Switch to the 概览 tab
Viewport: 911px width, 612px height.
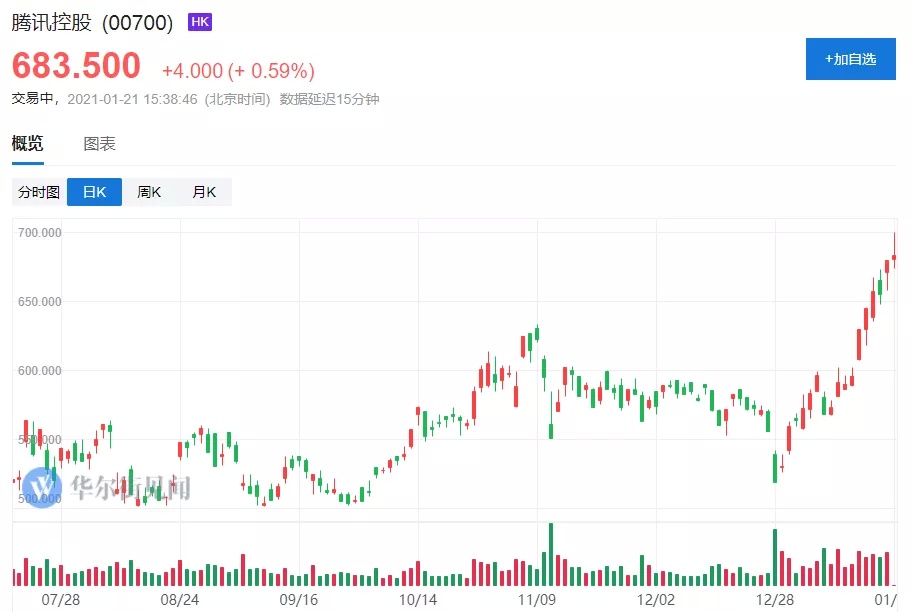[27, 143]
